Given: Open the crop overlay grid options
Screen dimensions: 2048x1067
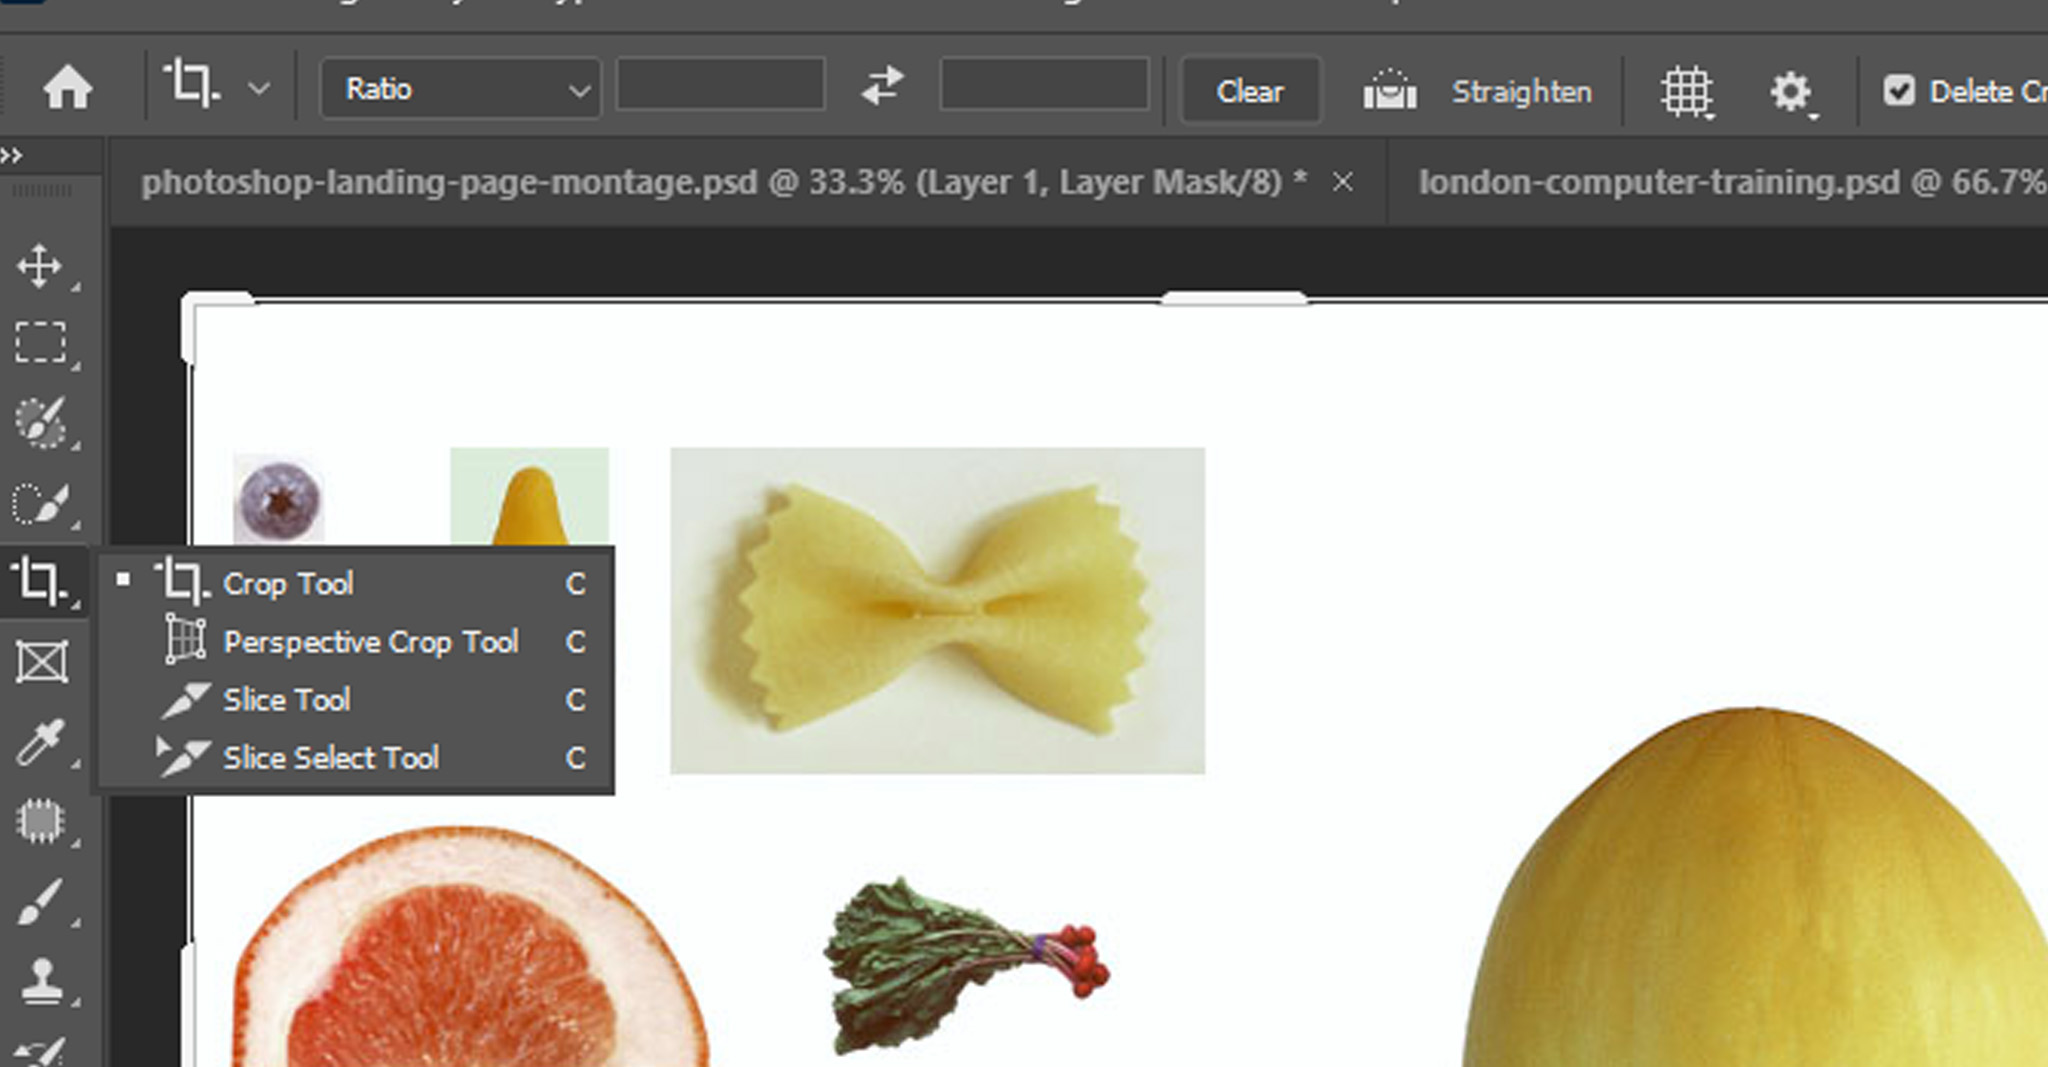Looking at the screenshot, I should (1687, 93).
